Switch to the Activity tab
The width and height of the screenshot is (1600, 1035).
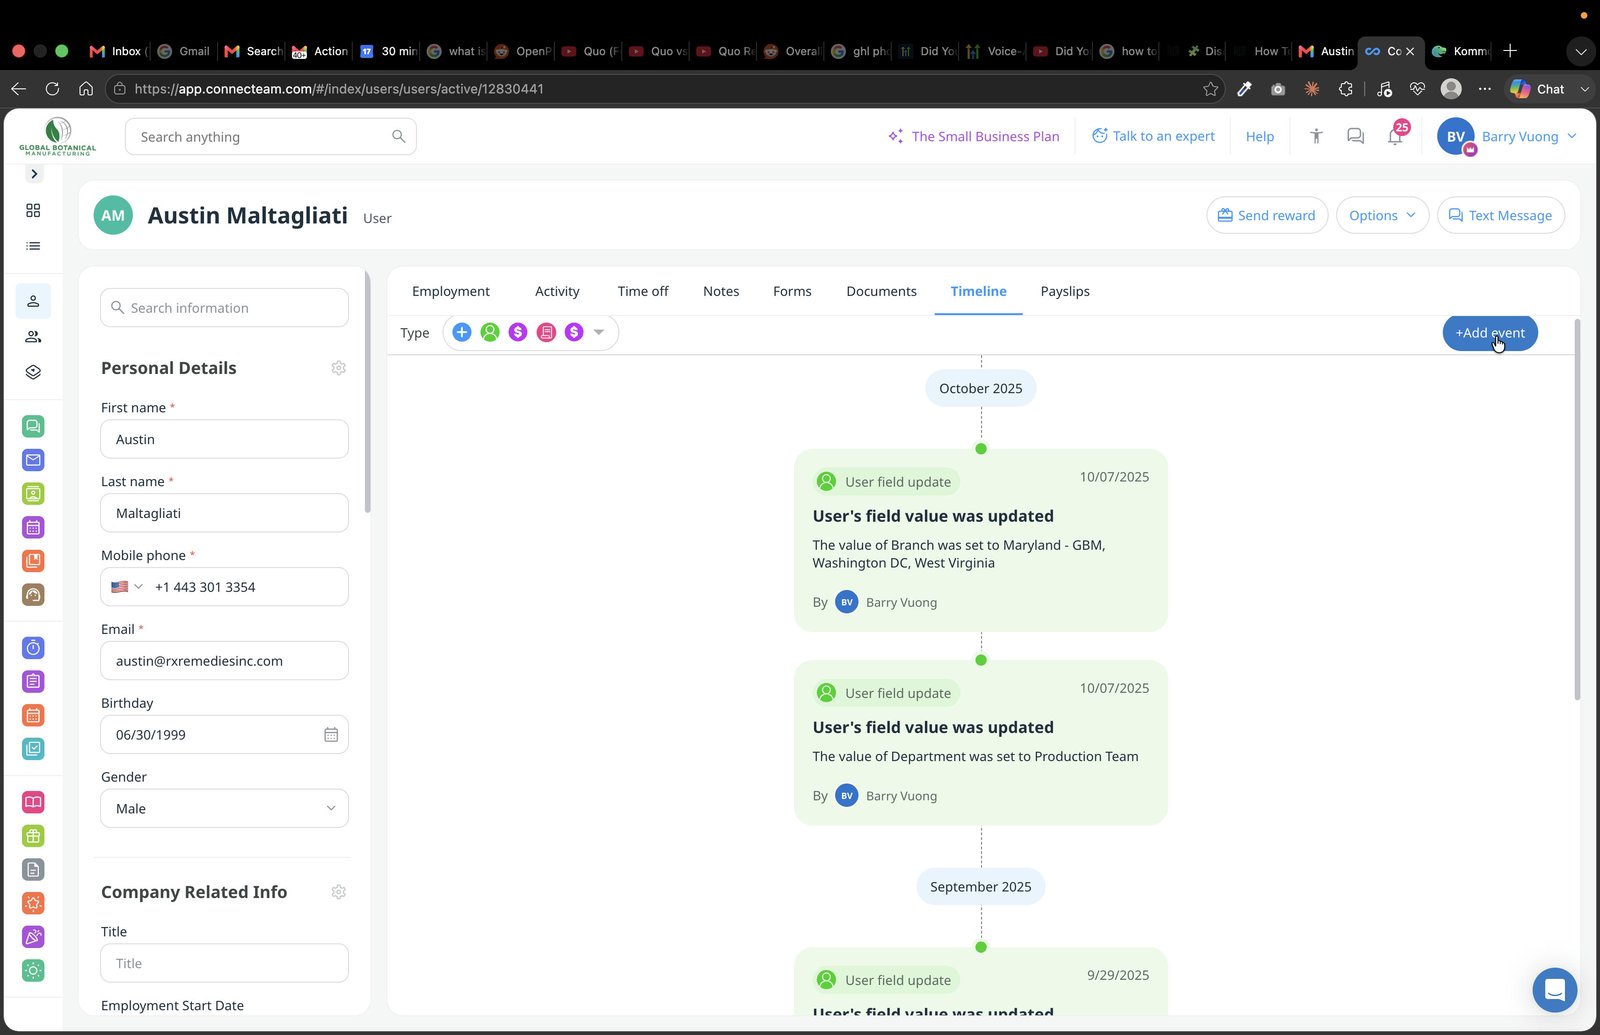[x=557, y=291]
